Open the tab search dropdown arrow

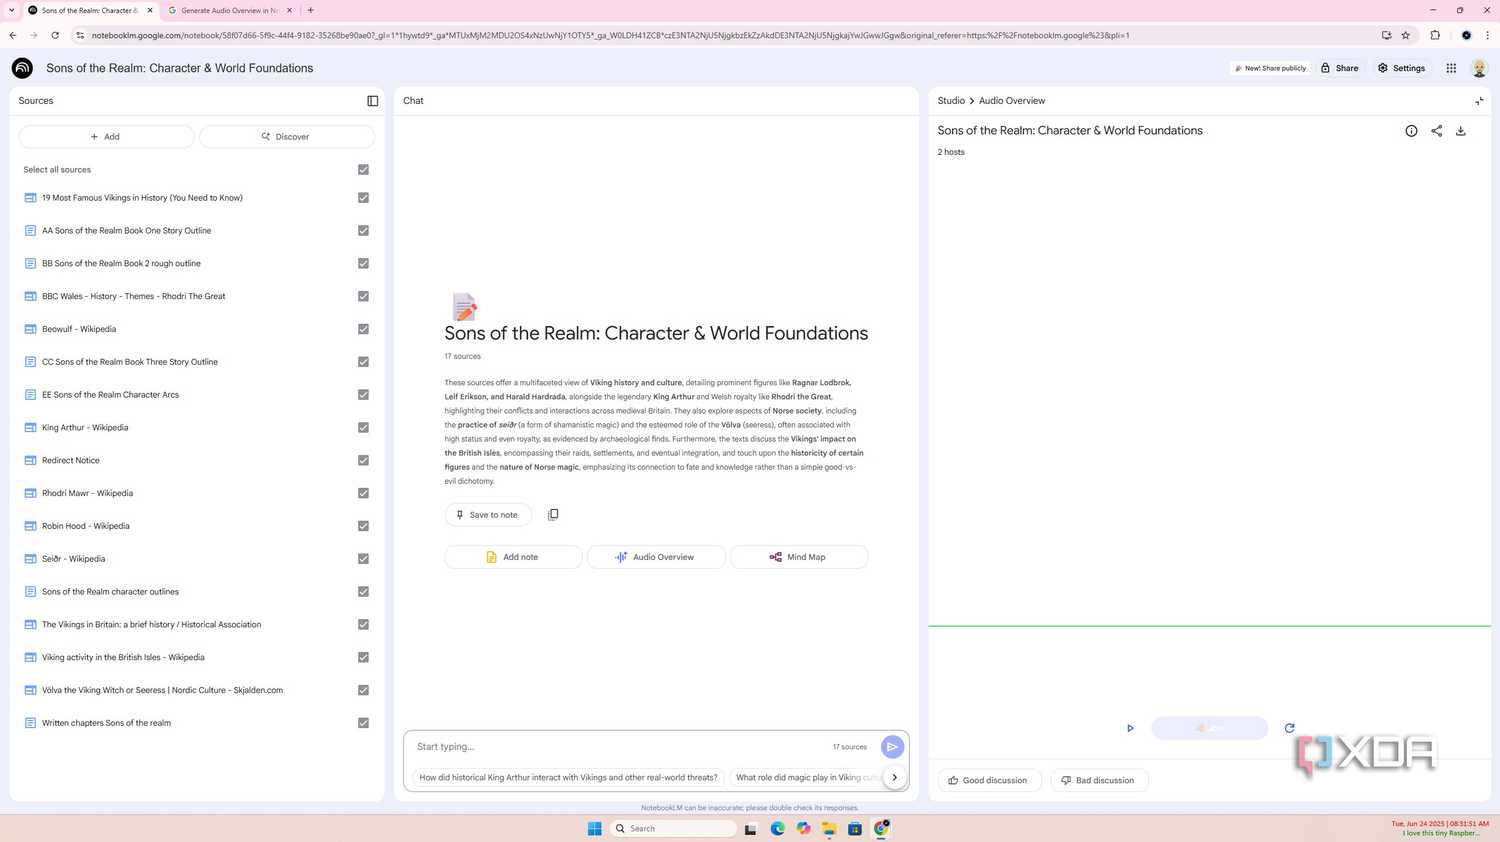tap(11, 10)
